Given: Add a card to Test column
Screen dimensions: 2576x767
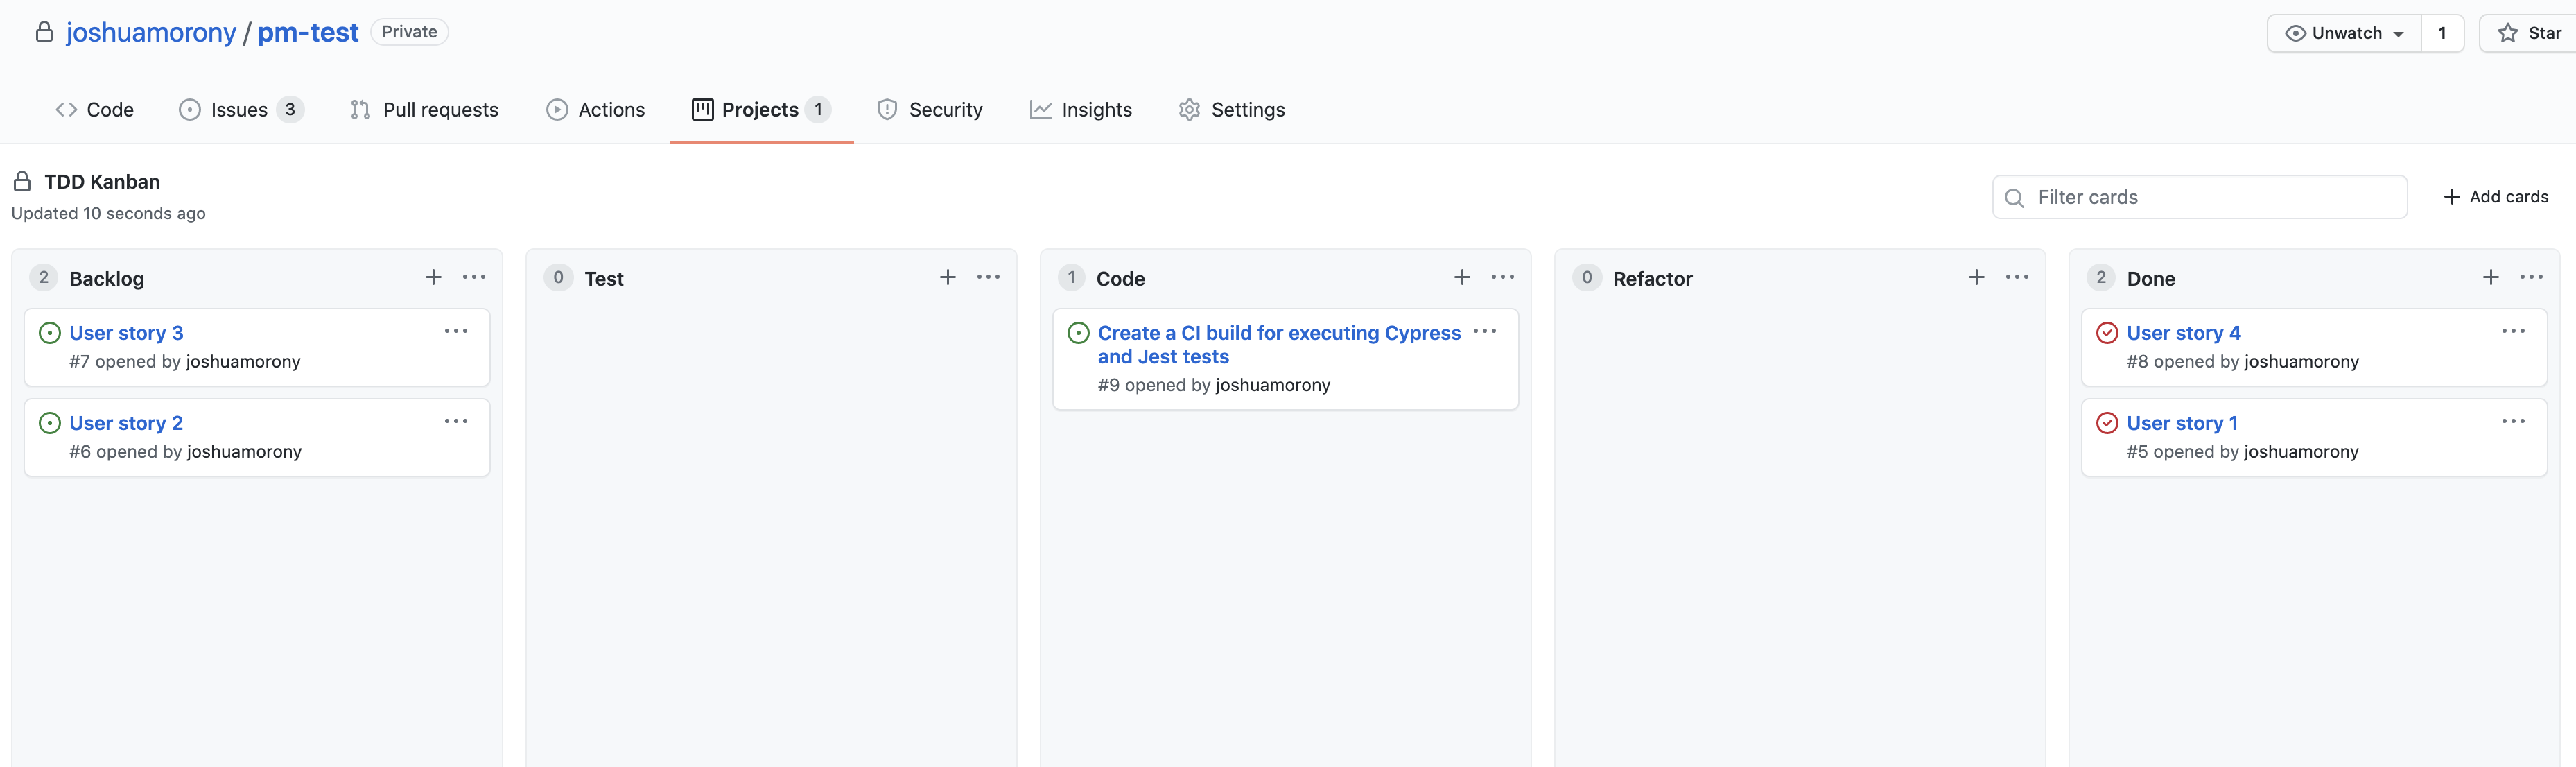Looking at the screenshot, I should (947, 277).
